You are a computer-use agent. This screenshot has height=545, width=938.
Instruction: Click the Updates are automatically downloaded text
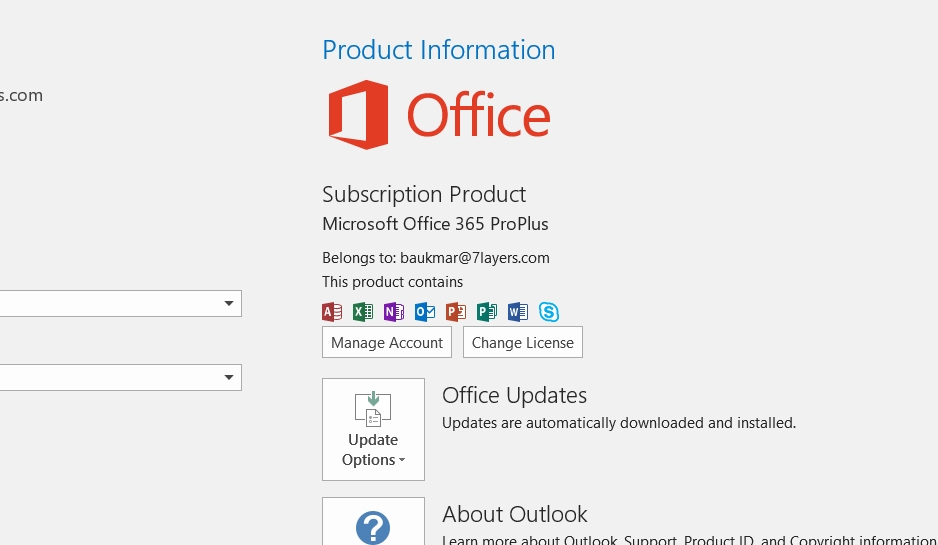[619, 423]
